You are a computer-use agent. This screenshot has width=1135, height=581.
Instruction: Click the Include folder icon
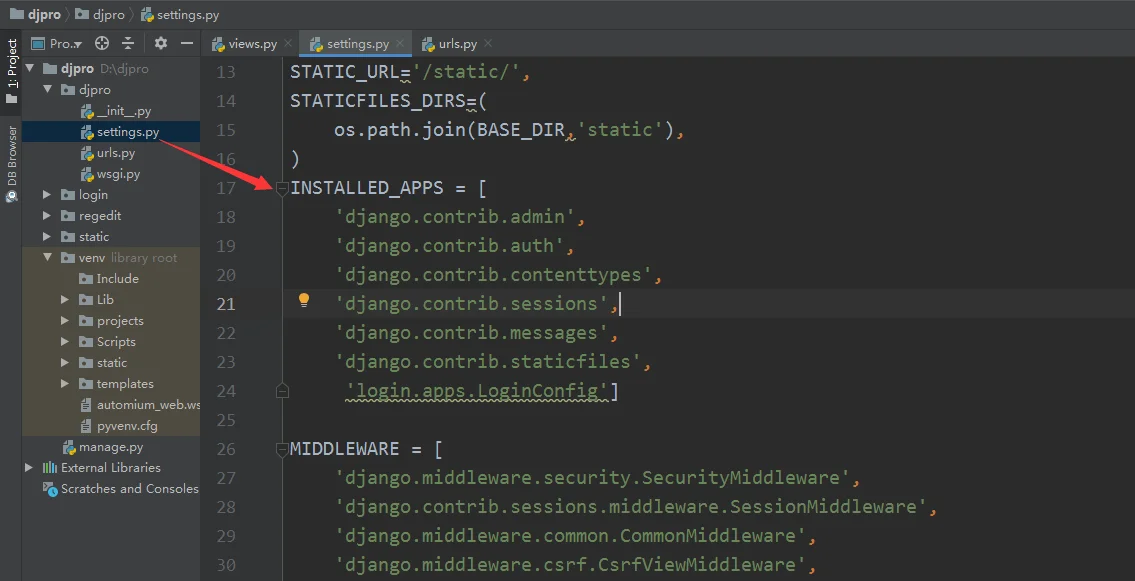coord(85,279)
